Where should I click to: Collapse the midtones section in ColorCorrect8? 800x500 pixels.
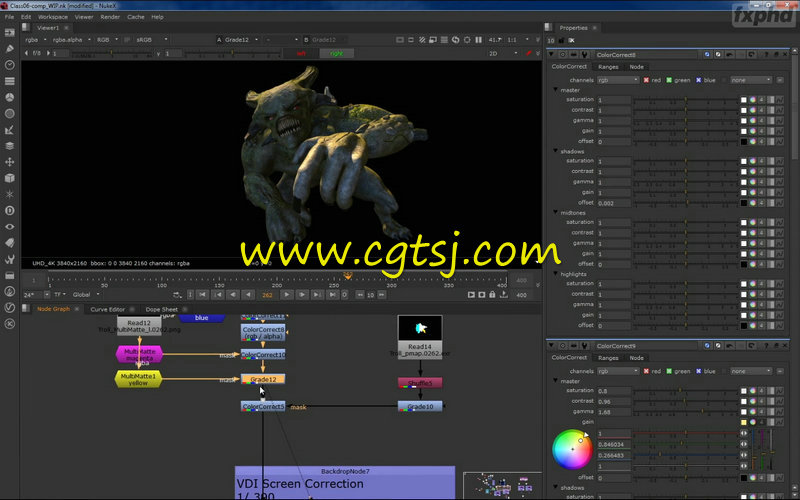[x=556, y=212]
